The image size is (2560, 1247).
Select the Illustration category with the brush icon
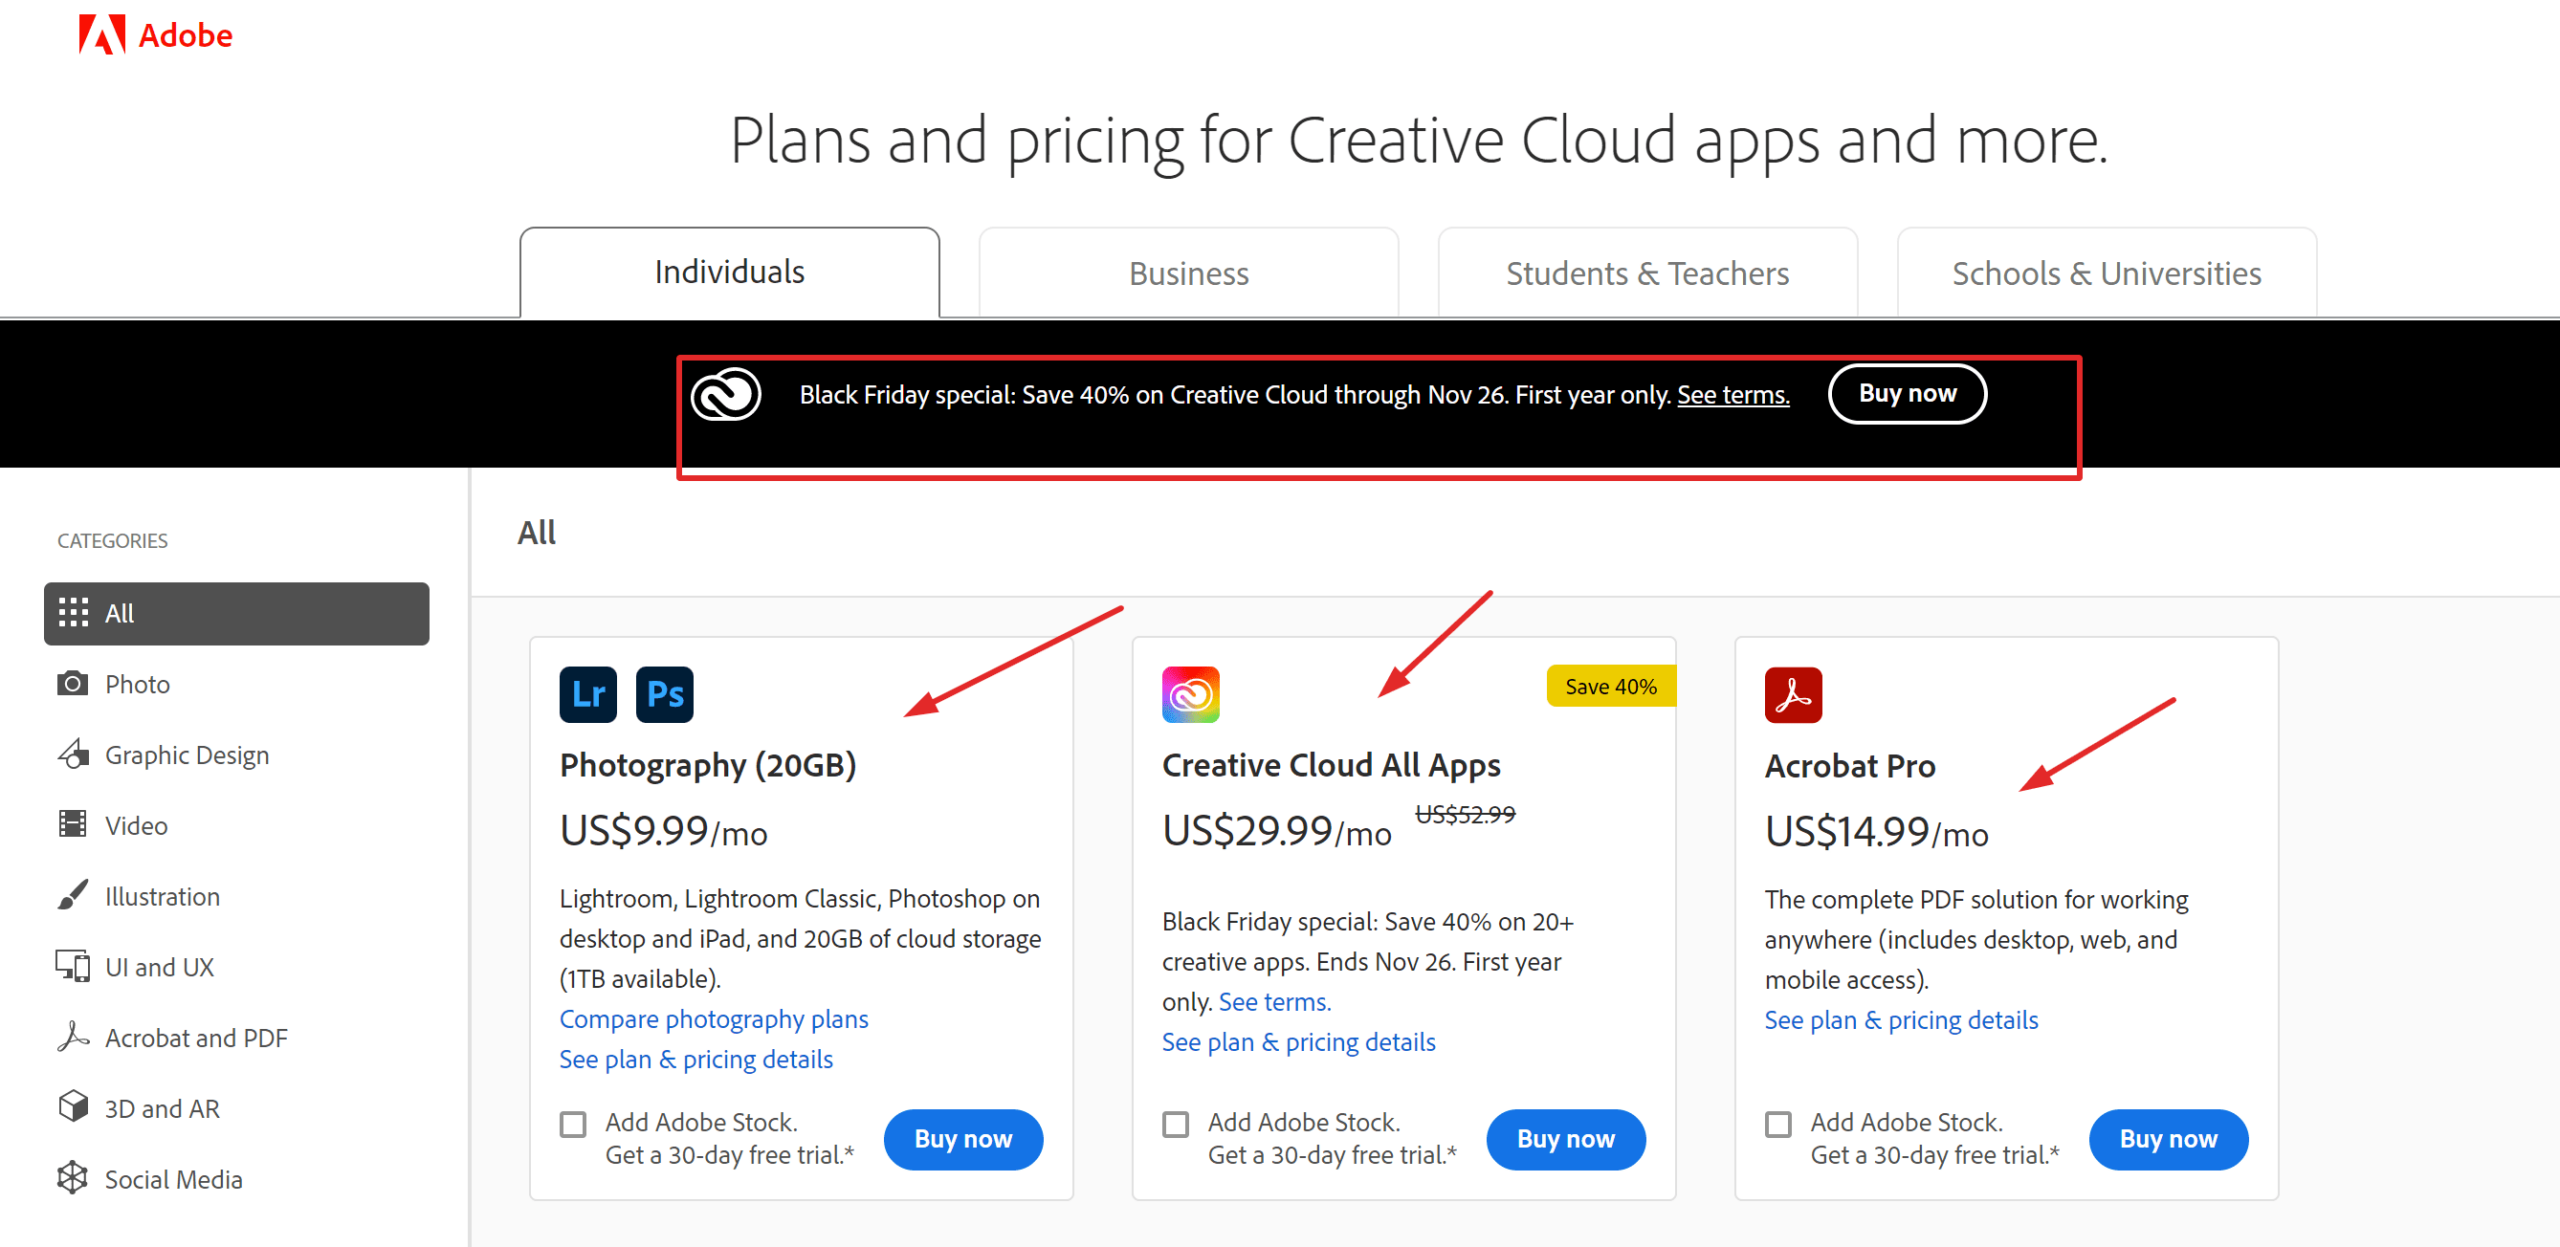tap(161, 896)
